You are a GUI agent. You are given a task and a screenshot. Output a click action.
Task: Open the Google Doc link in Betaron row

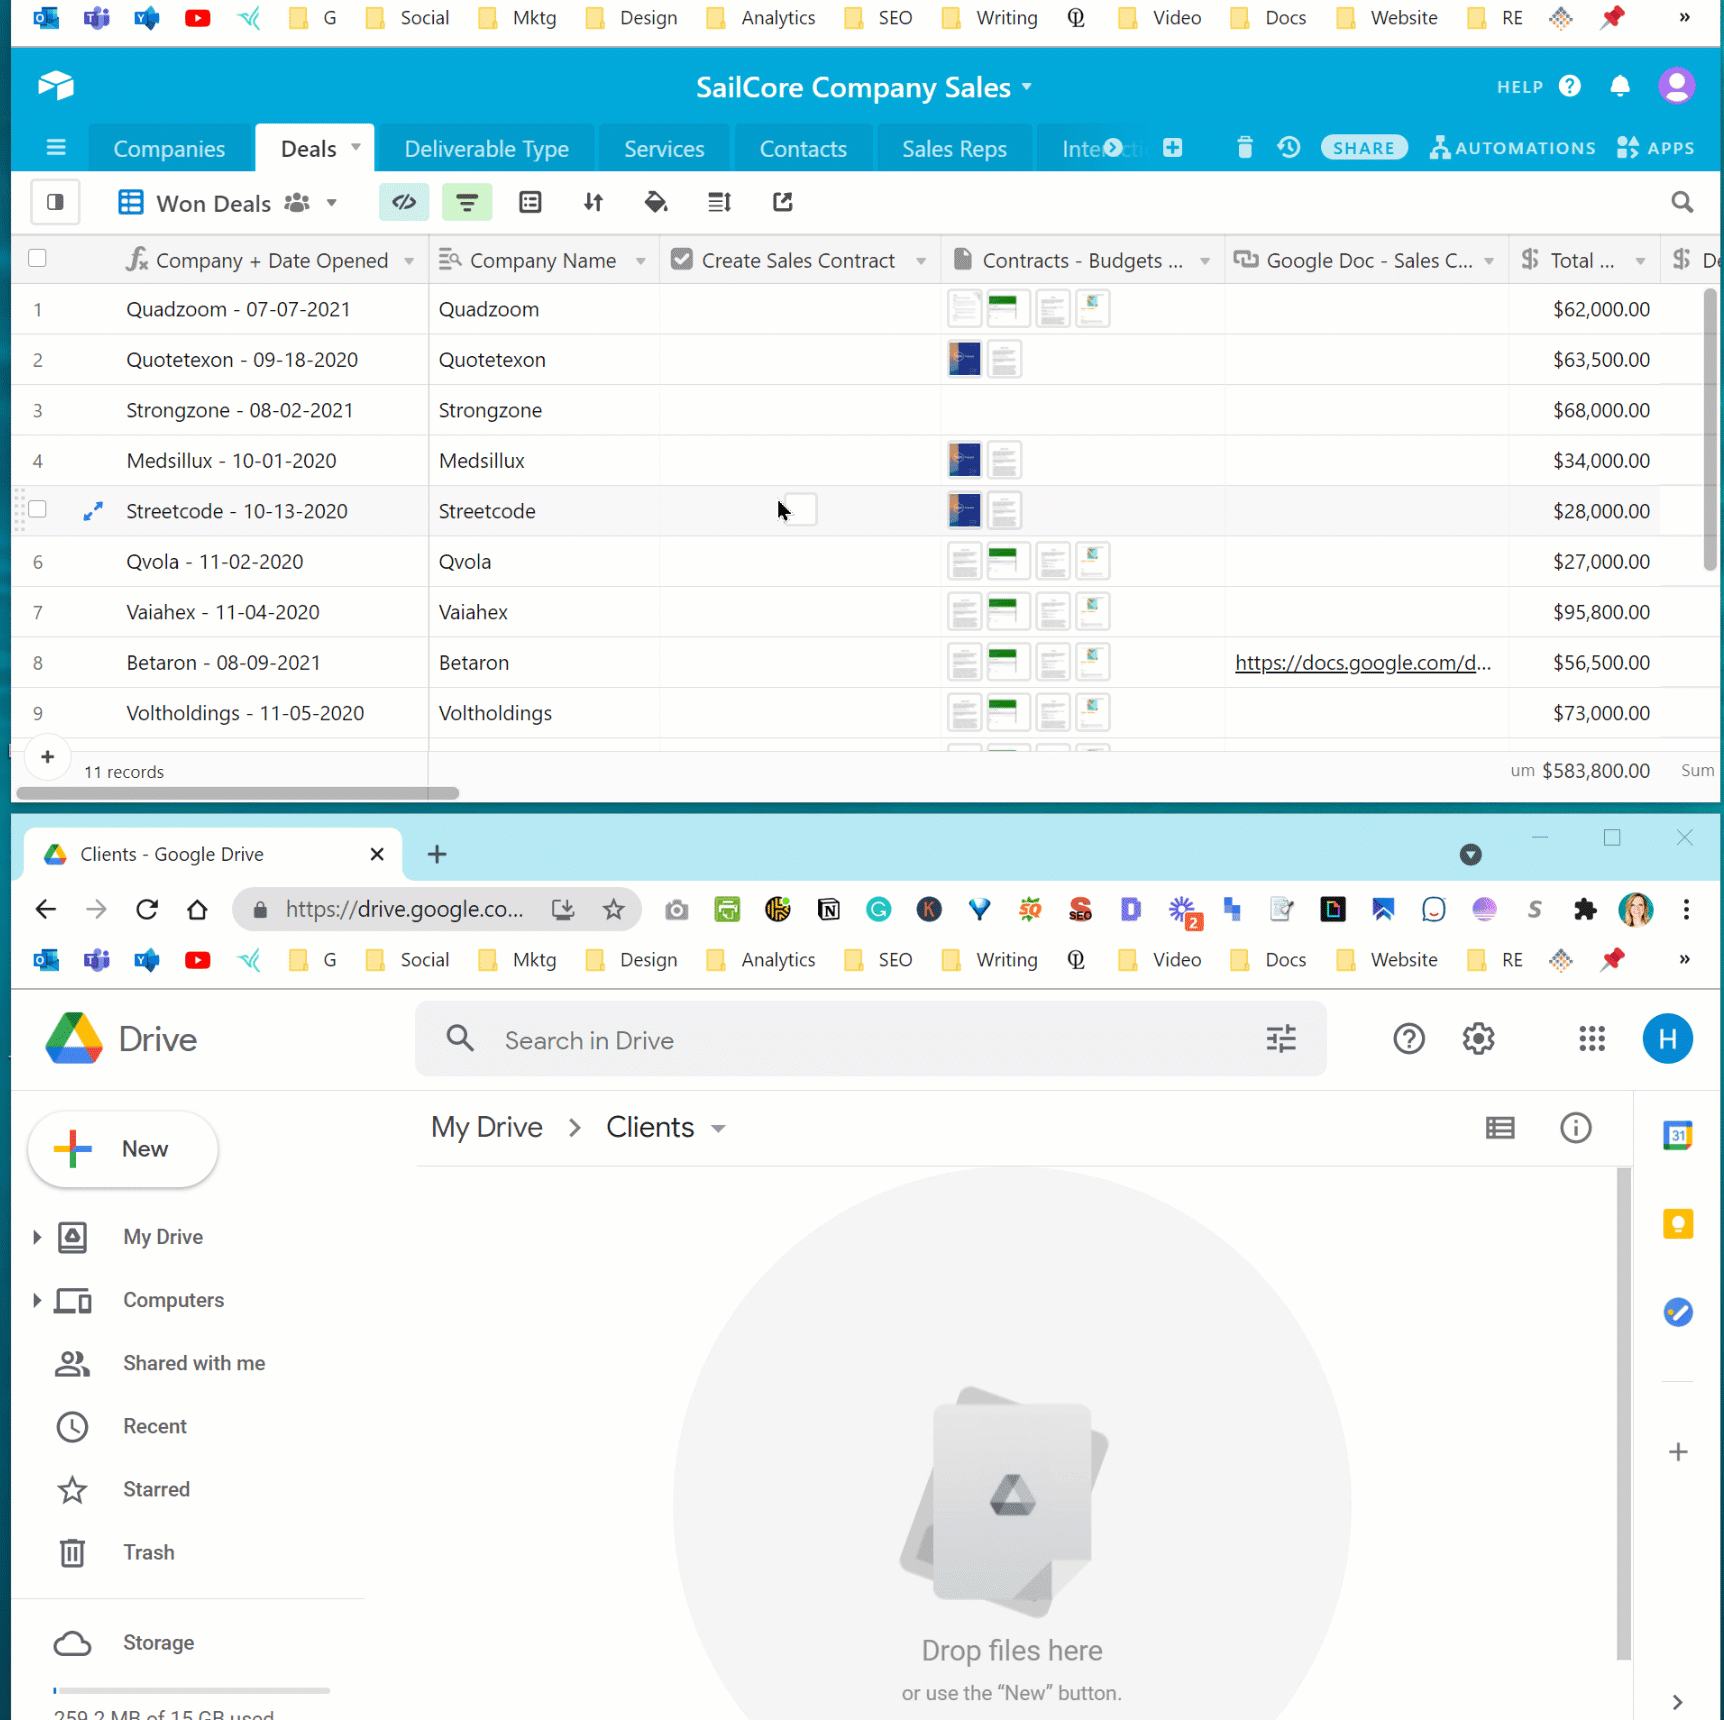(x=1362, y=662)
